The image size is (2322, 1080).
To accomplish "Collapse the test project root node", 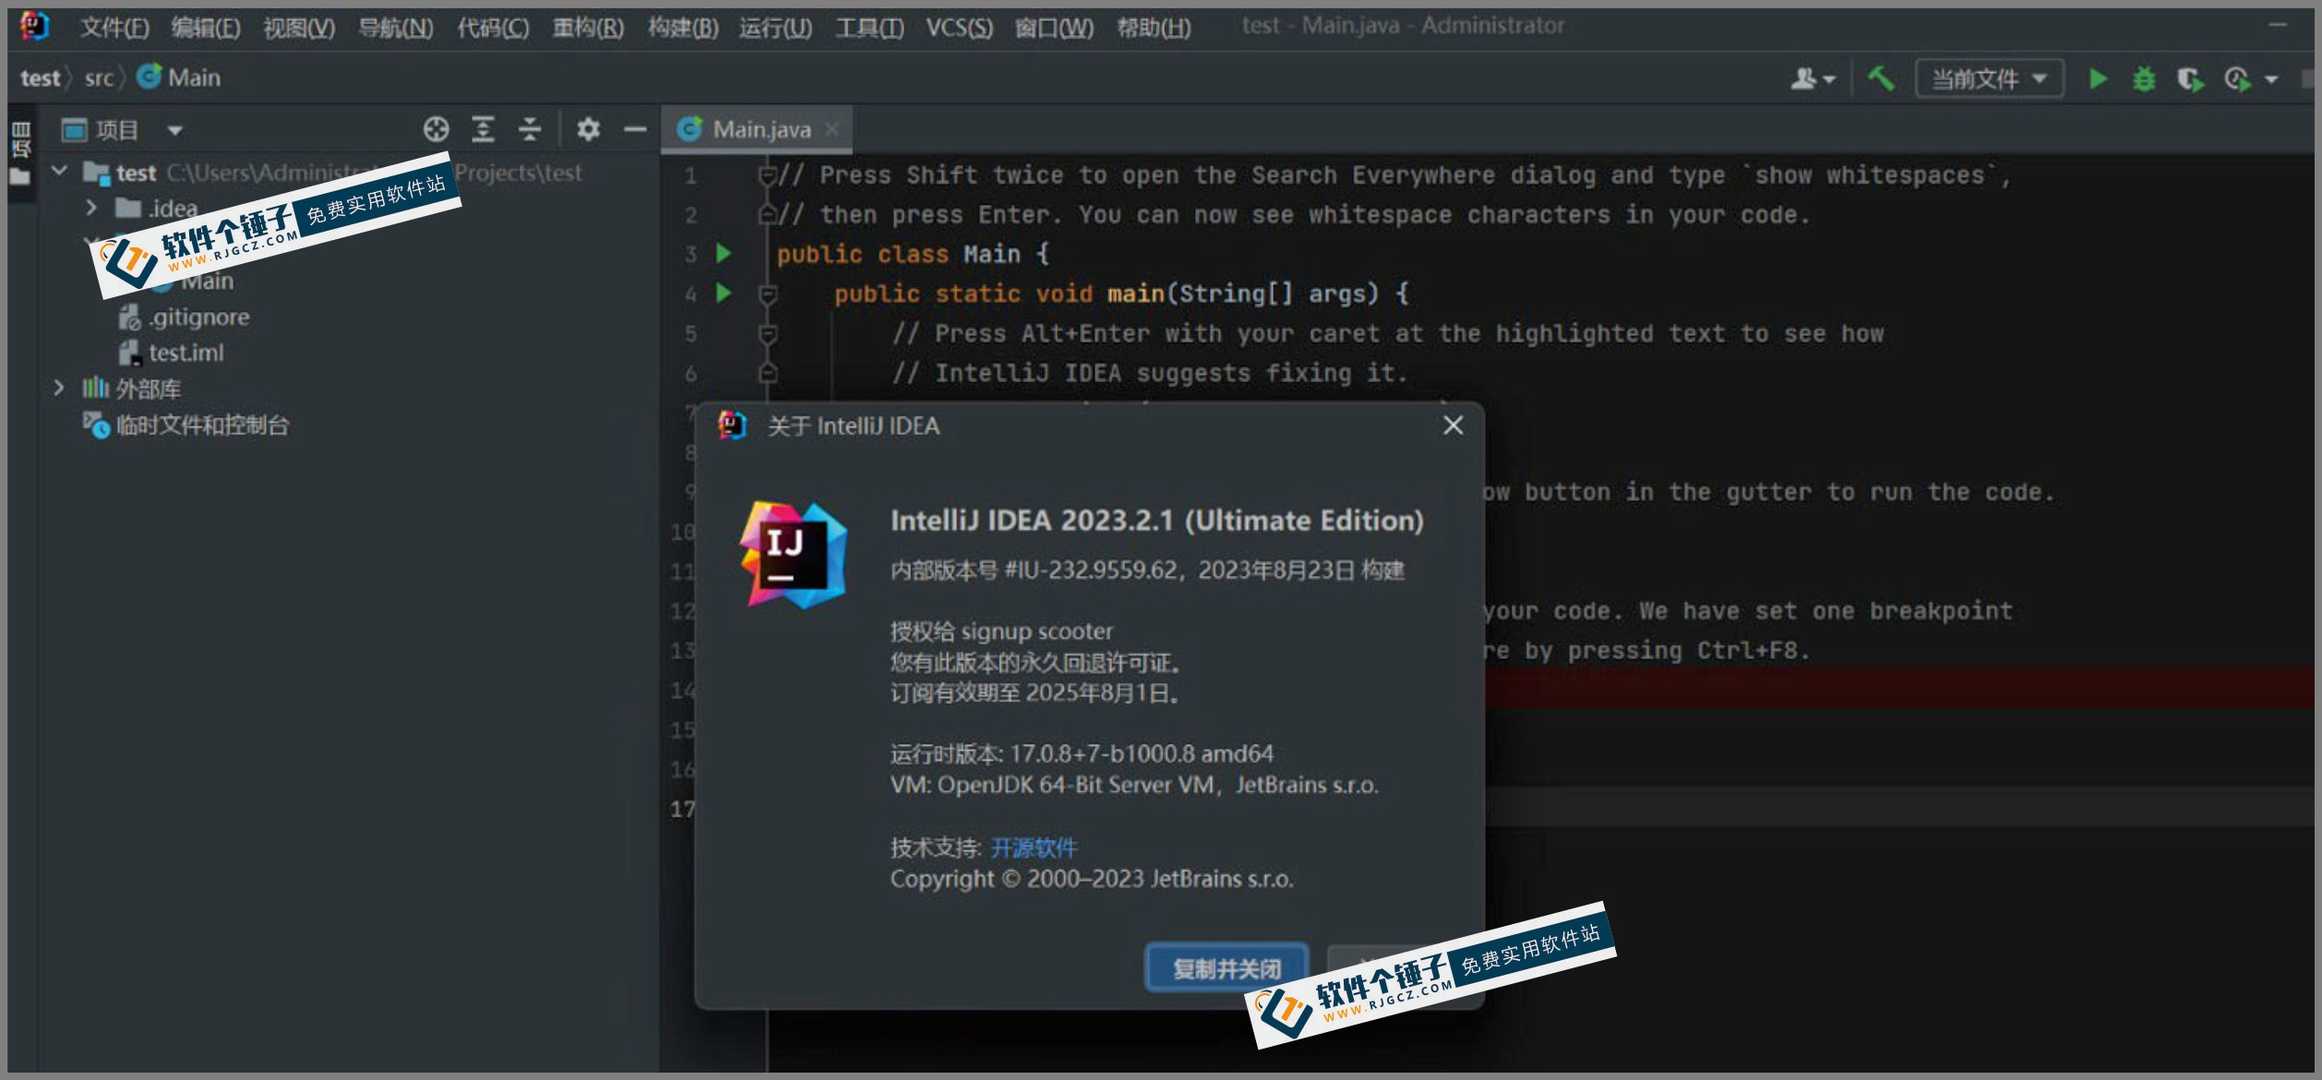I will pos(60,172).
